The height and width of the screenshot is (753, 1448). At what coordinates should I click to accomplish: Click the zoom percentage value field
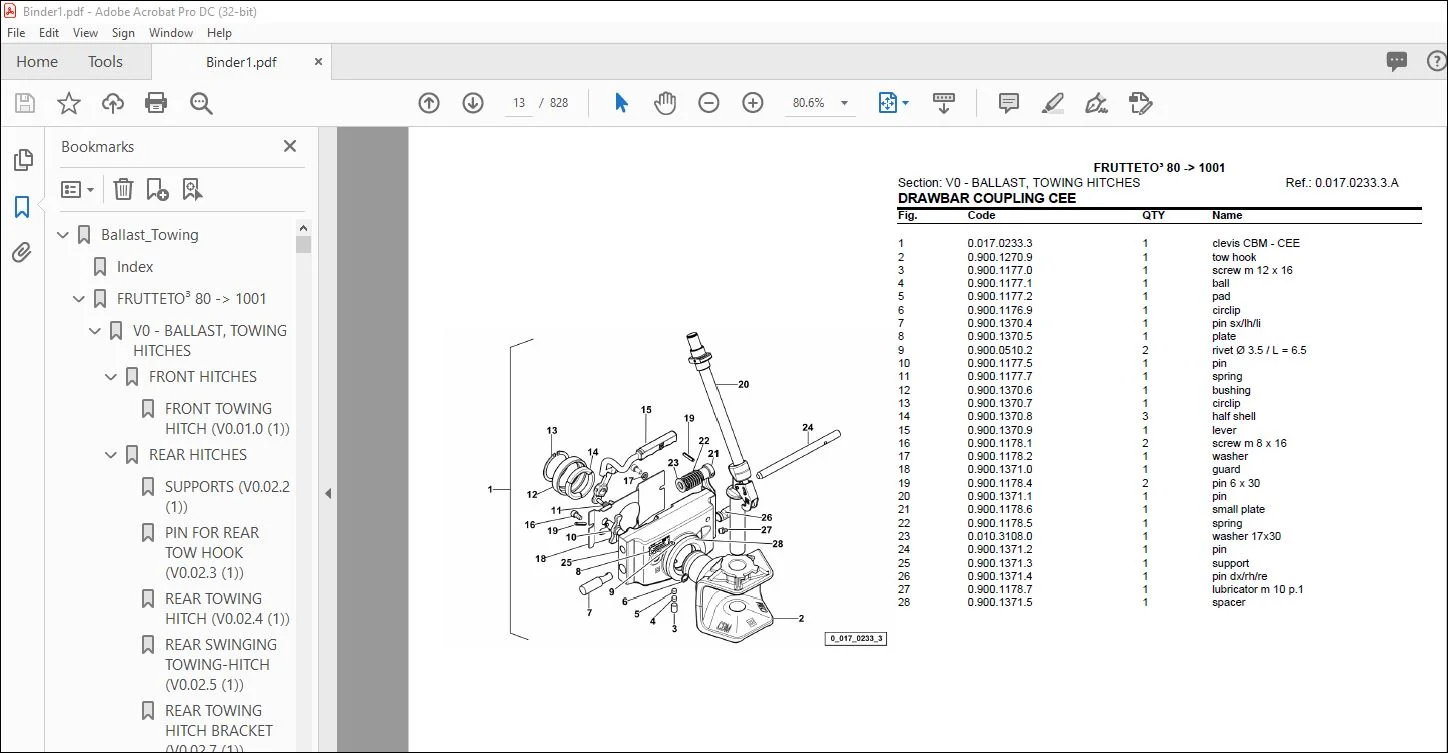coord(808,103)
